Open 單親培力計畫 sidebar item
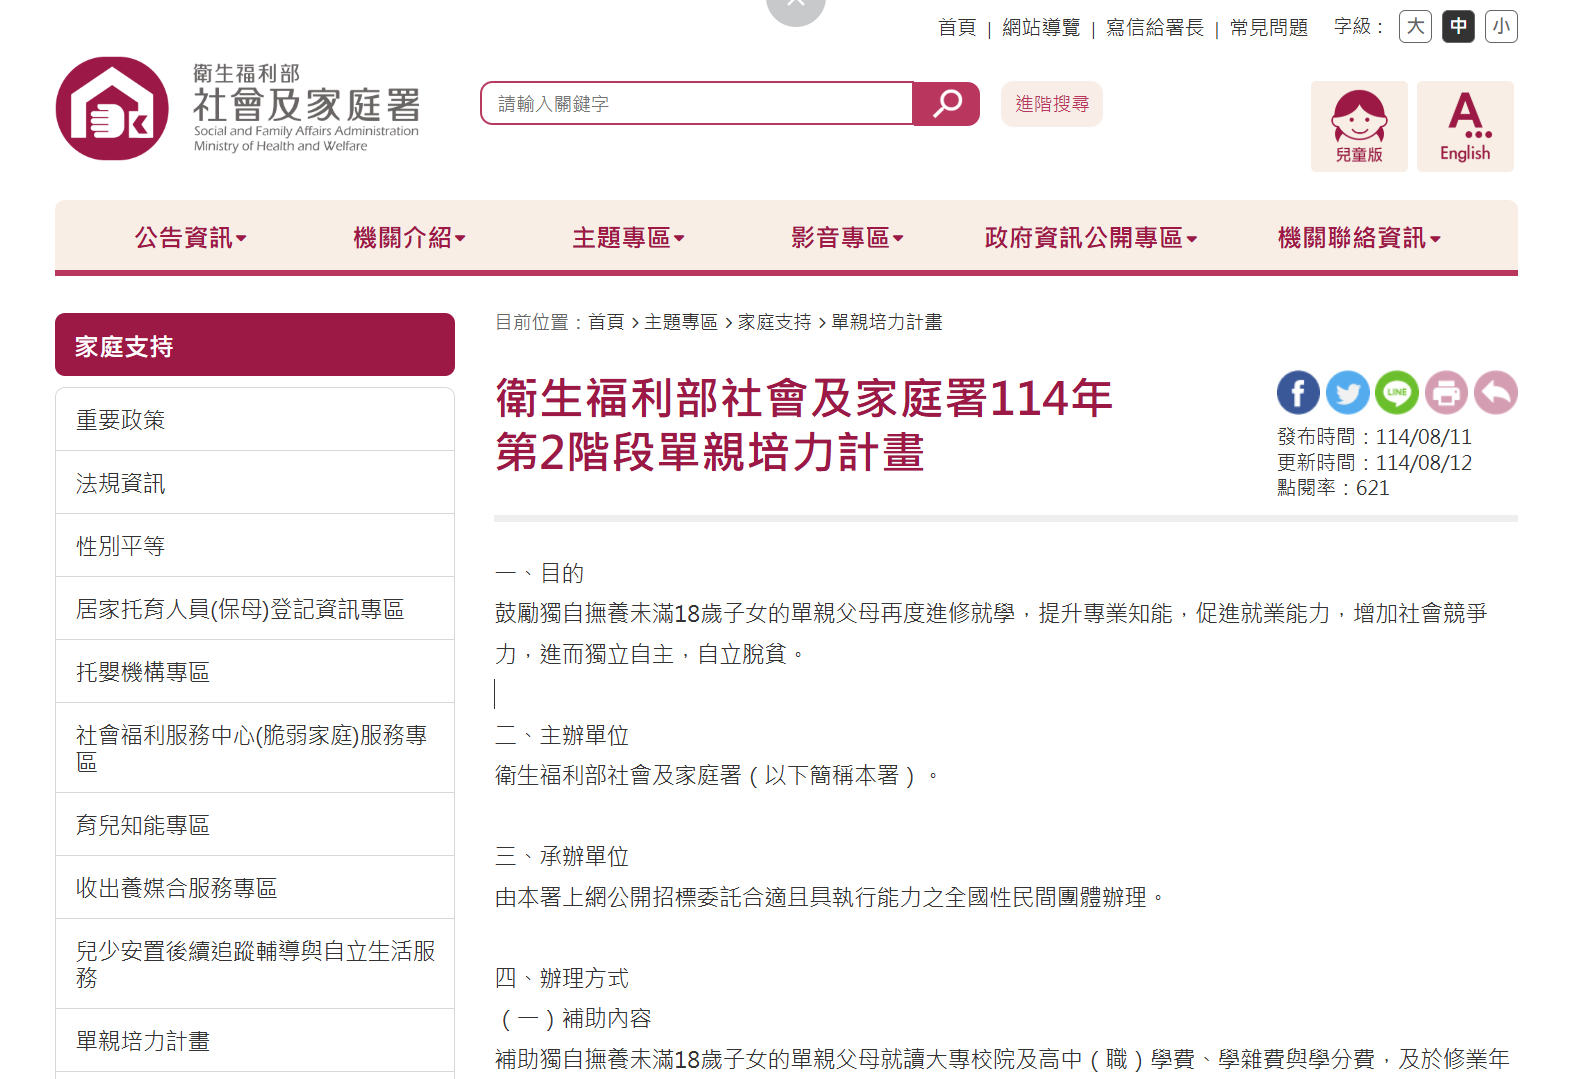 (x=255, y=1041)
